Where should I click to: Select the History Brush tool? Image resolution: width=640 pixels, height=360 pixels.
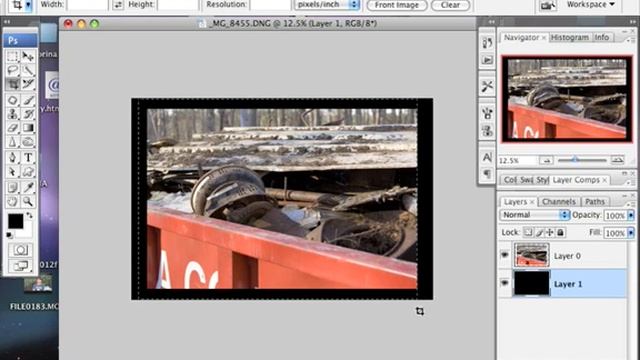coord(28,114)
